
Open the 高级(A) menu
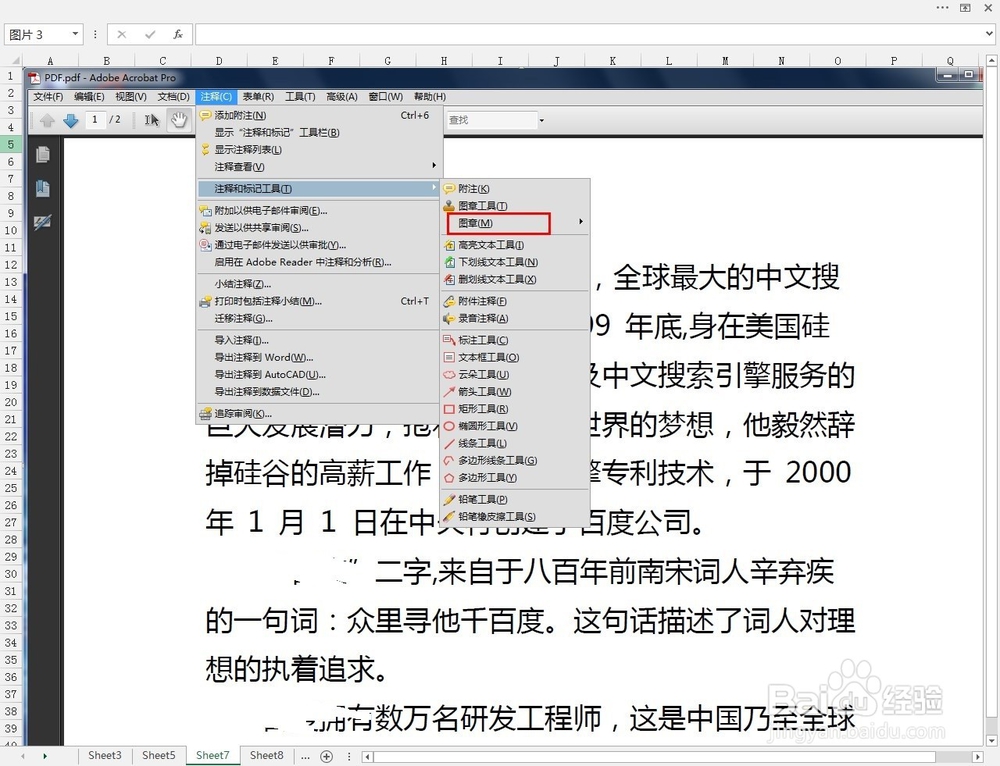tap(342, 97)
